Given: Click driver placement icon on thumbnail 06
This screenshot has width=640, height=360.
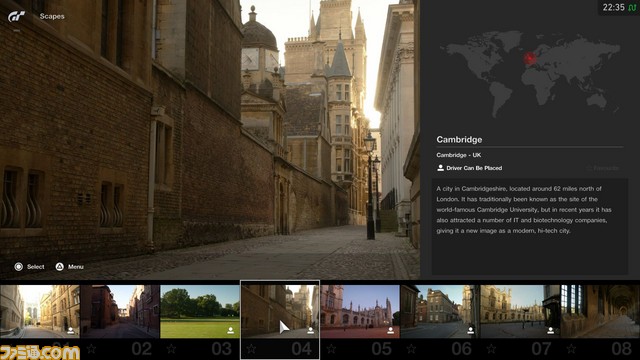Looking at the screenshot, I should 471,330.
